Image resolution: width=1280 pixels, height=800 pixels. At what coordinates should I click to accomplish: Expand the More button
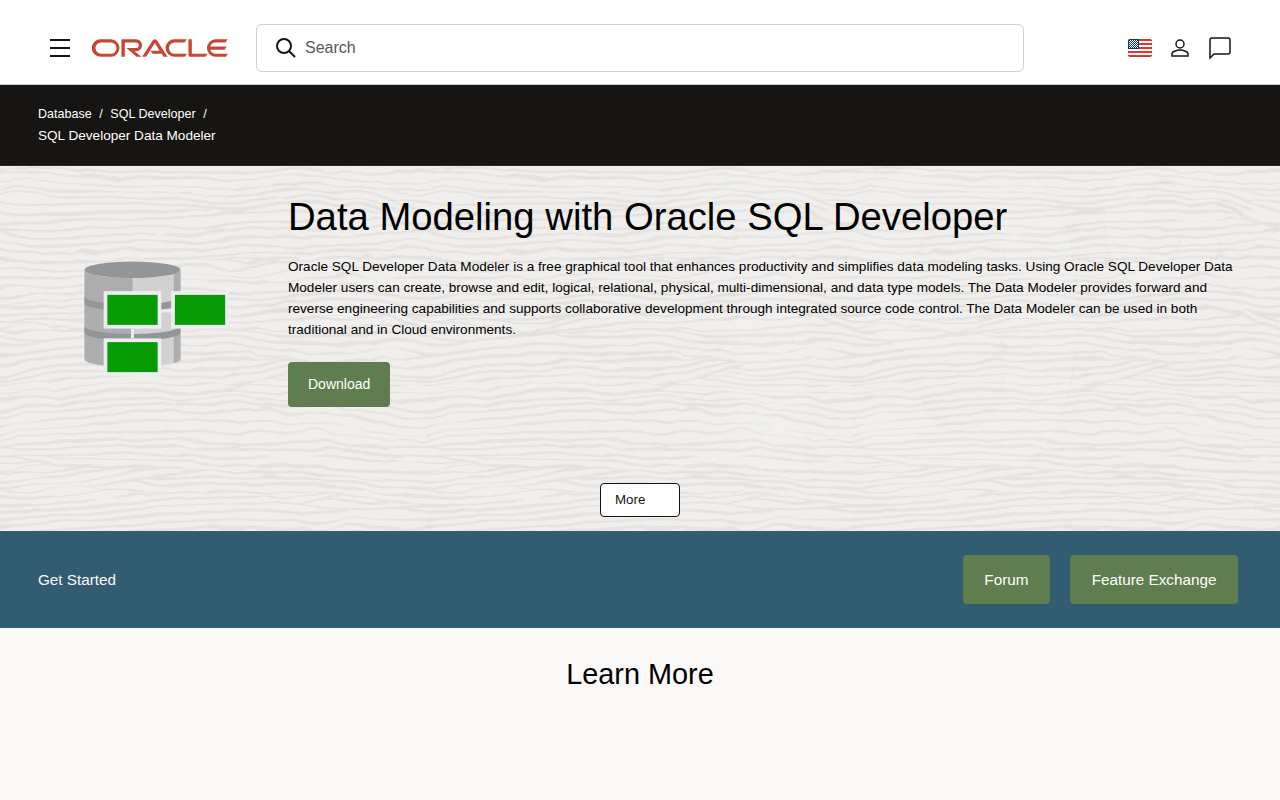(x=640, y=500)
